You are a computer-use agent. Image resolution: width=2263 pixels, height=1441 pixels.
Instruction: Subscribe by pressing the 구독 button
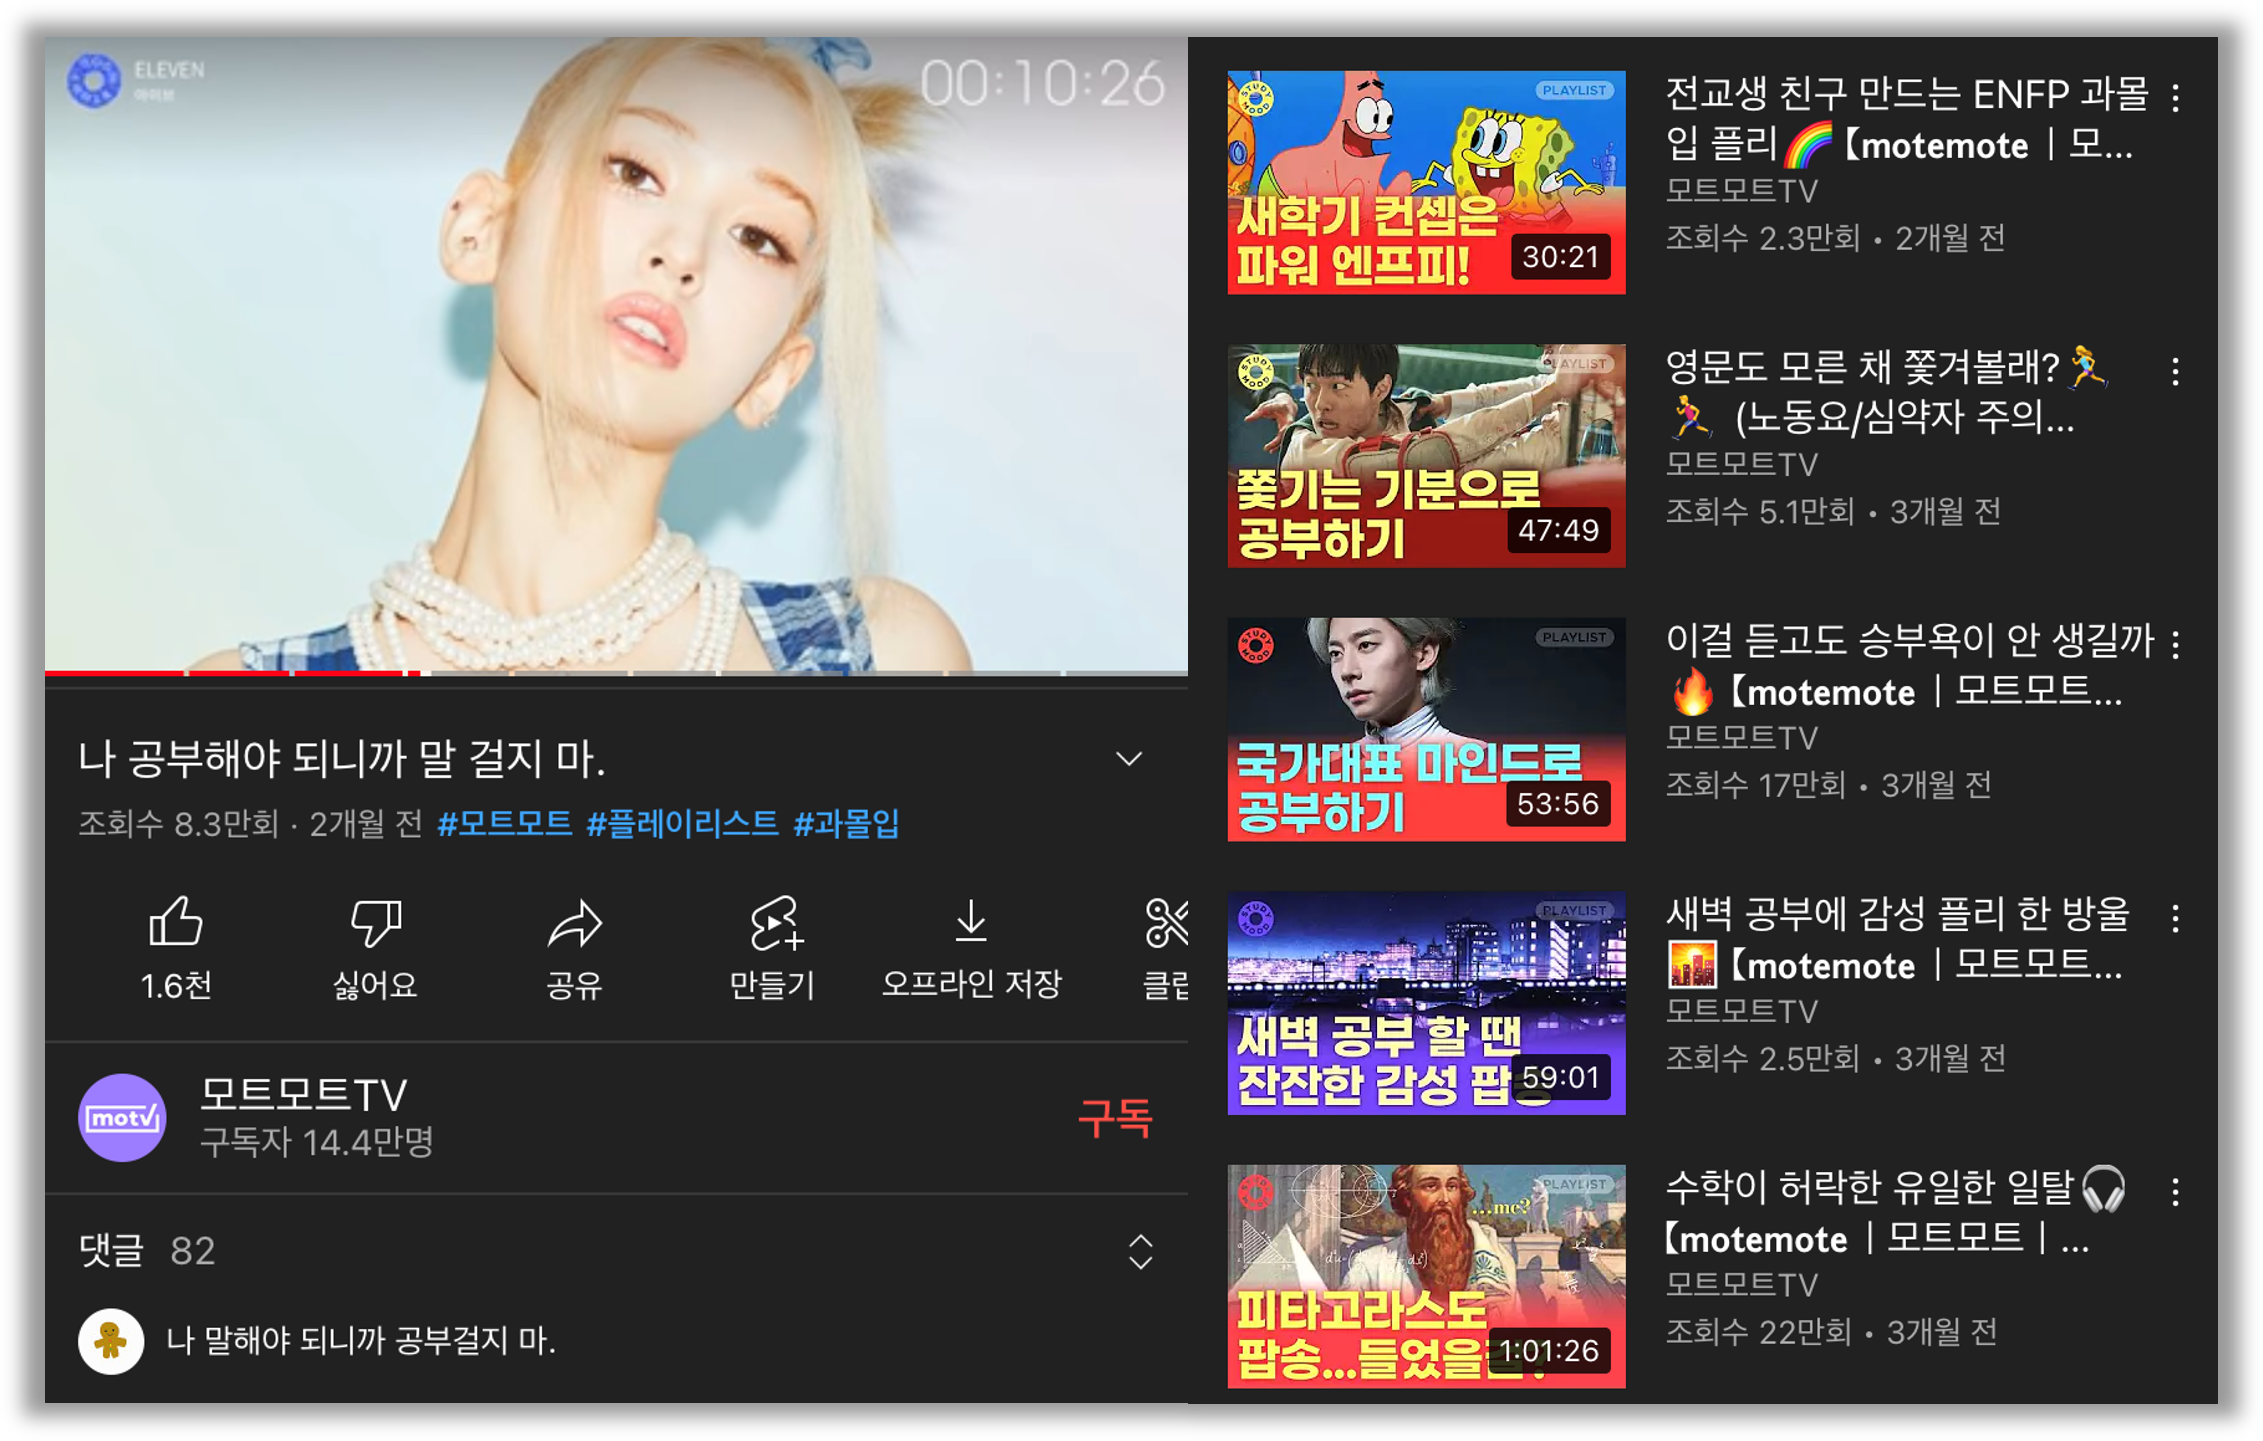[x=1117, y=1119]
